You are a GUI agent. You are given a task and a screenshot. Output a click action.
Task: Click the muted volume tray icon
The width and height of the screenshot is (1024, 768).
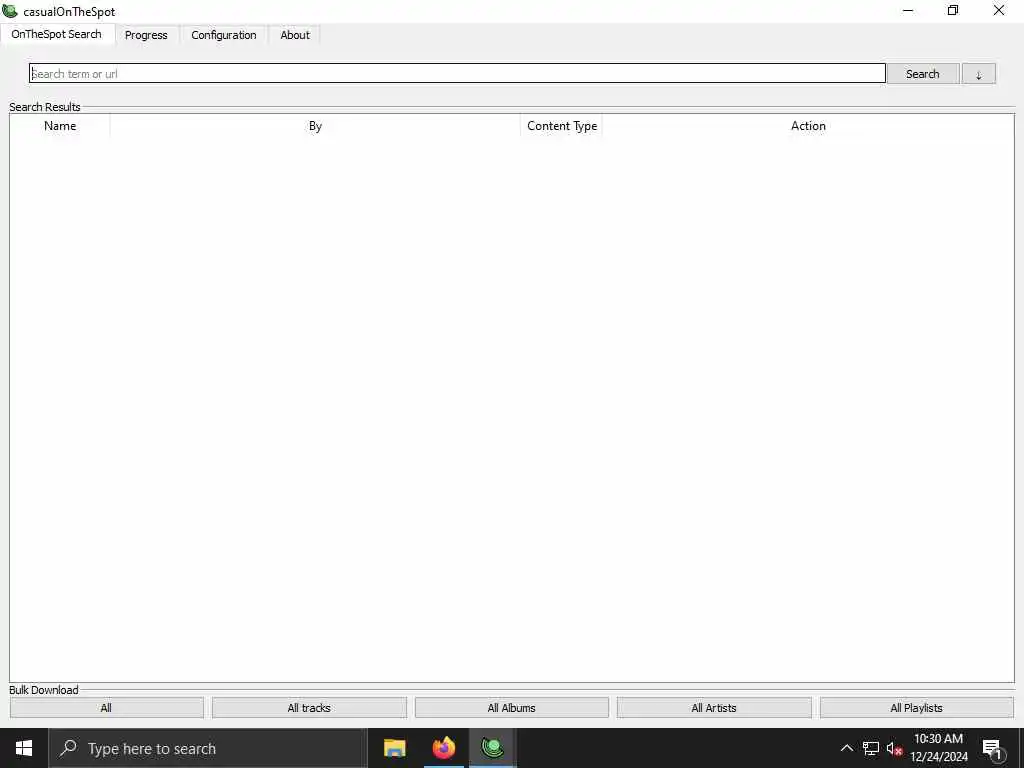click(894, 748)
